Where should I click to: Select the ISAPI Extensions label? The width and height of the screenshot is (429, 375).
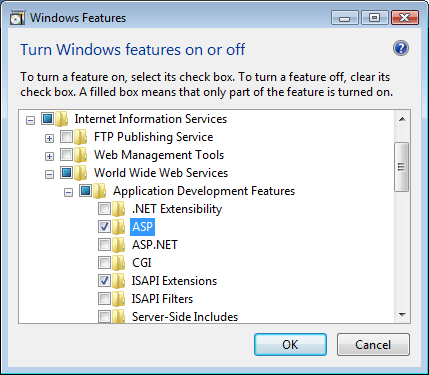tap(174, 281)
